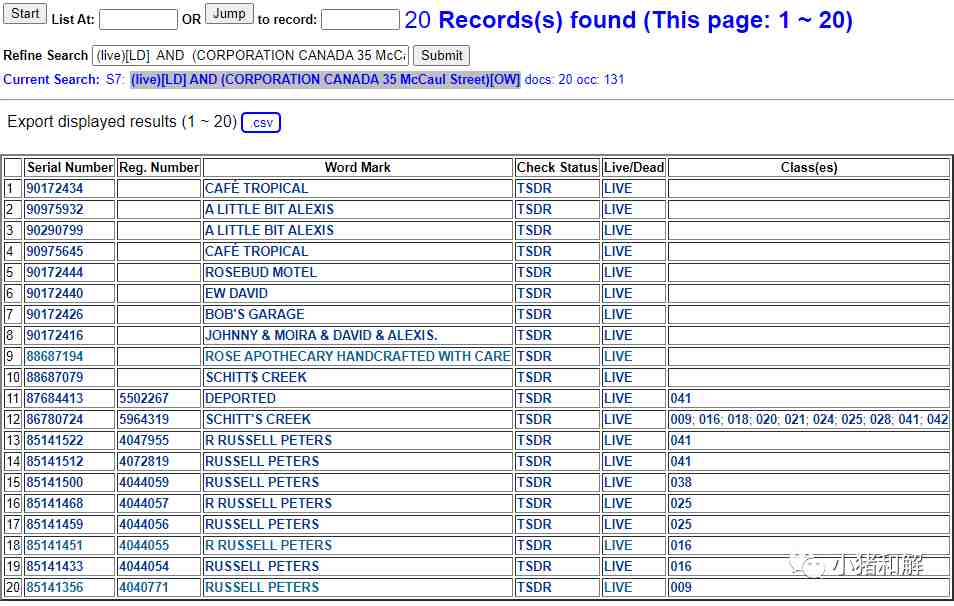954x606 pixels.
Task: Click the jump to record input field
Action: [360, 20]
